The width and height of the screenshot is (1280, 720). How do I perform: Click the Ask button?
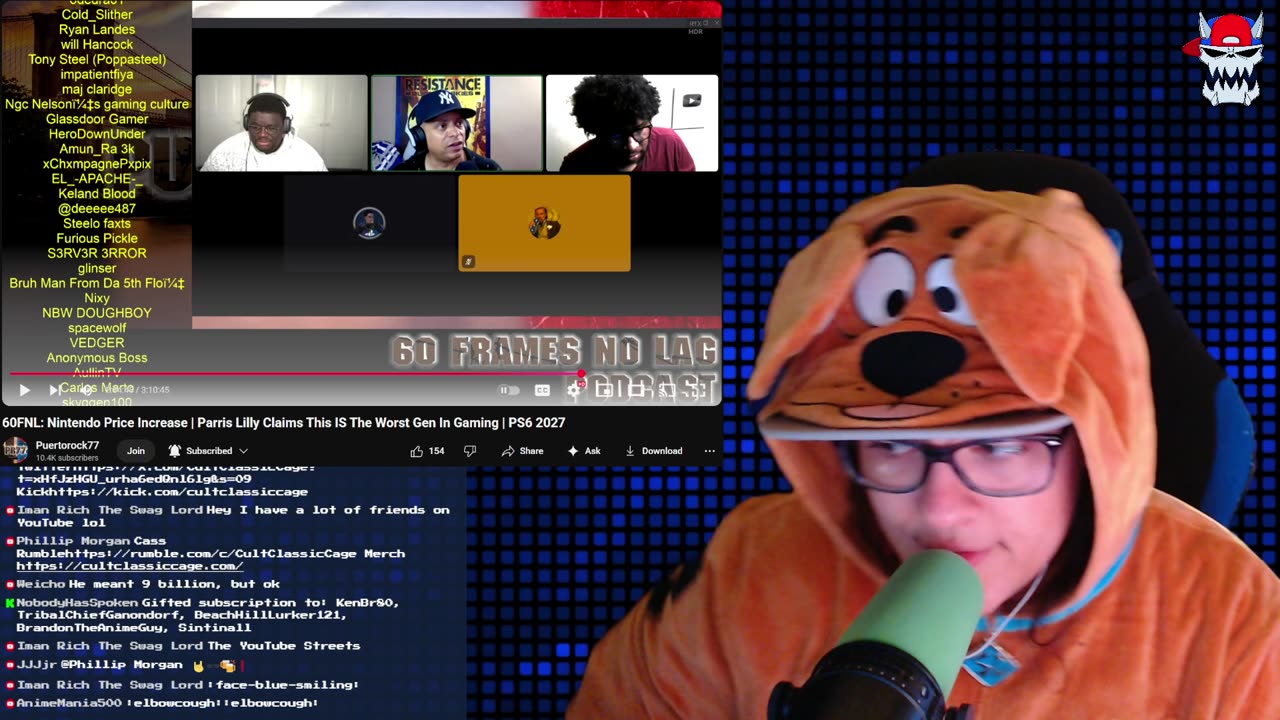click(x=584, y=451)
